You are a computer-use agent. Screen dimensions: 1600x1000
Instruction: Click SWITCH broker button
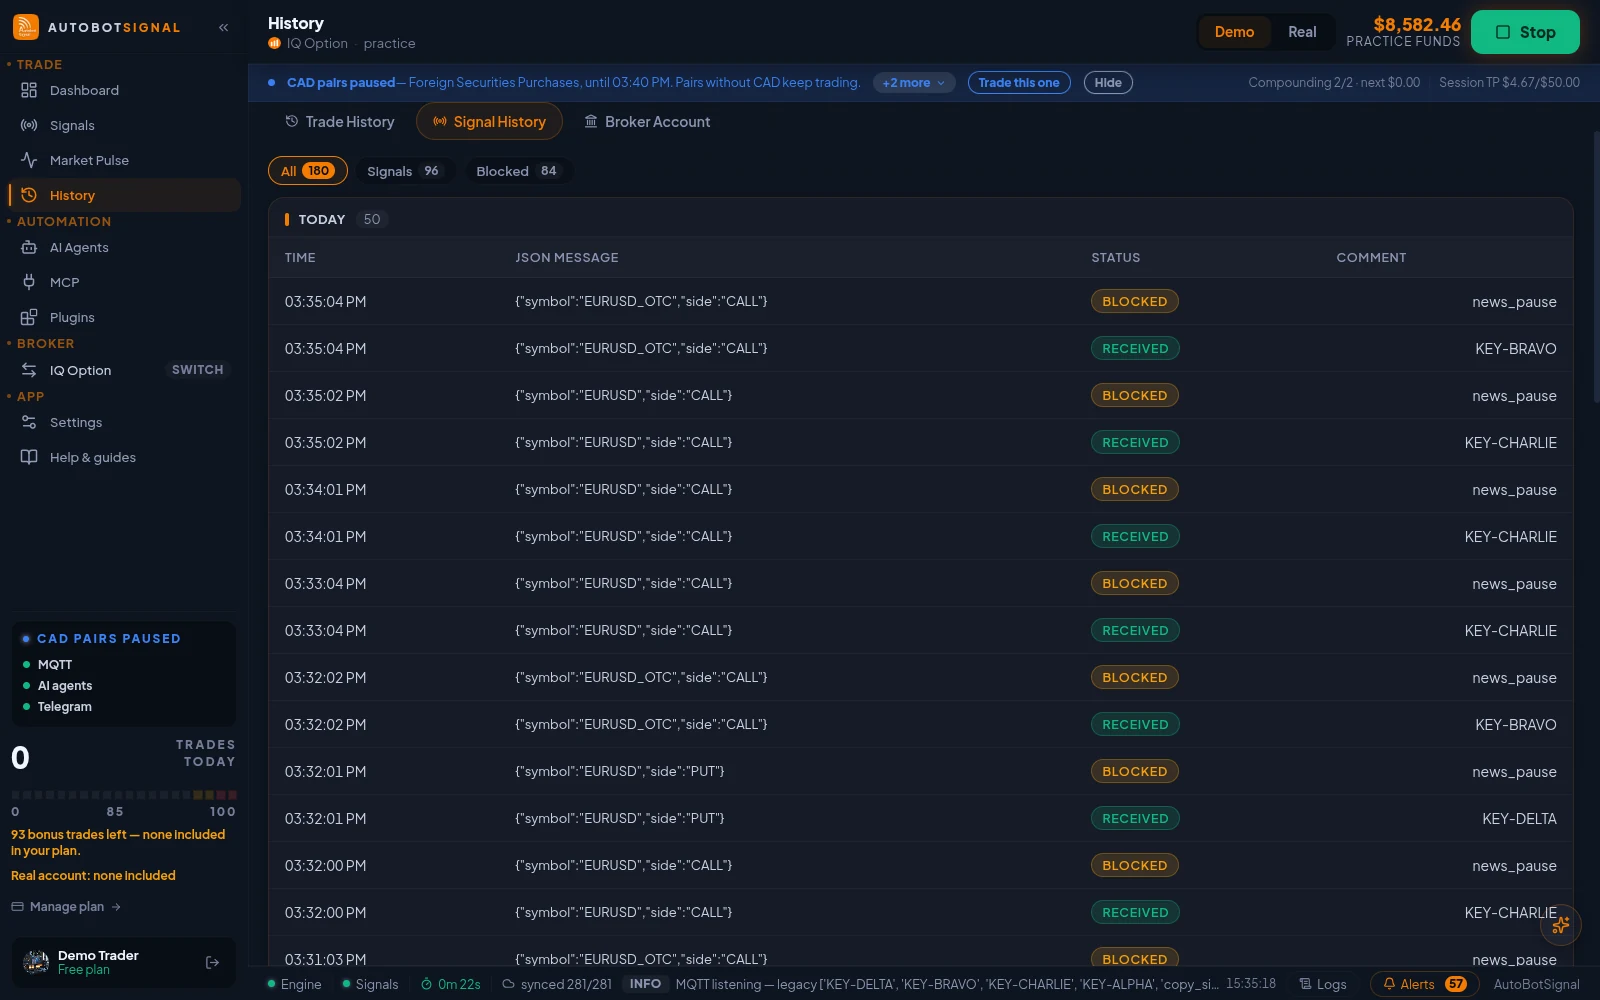(x=198, y=370)
